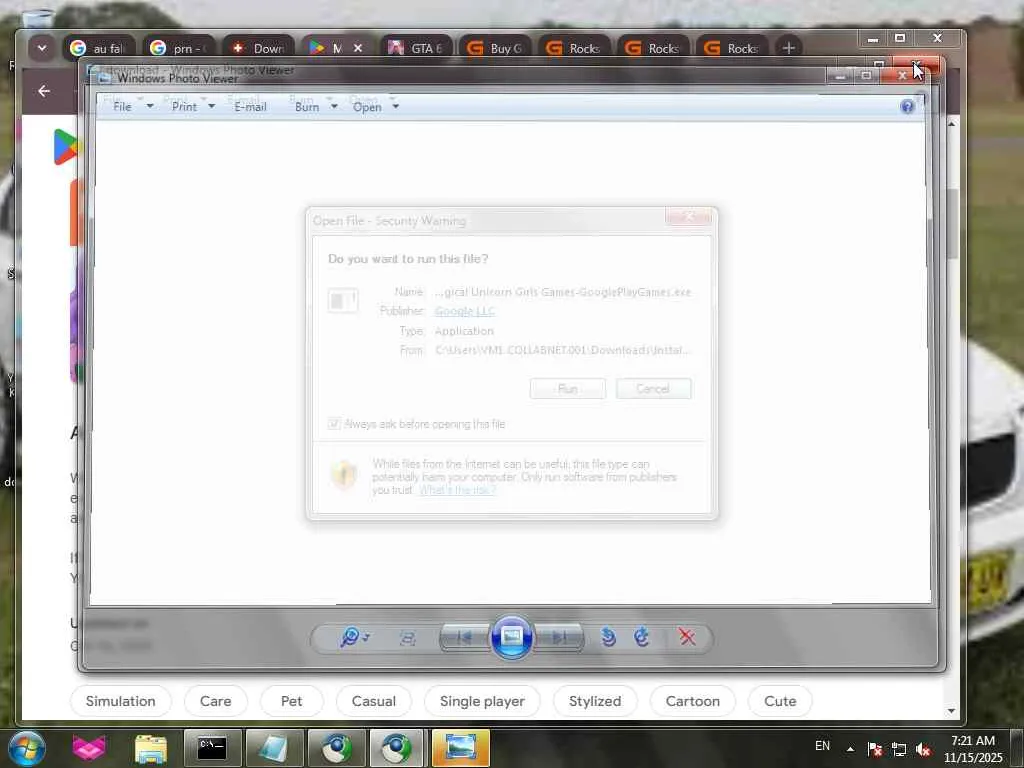Screen dimensions: 1024x768
Task: Show hidden system tray icons
Action: point(850,749)
